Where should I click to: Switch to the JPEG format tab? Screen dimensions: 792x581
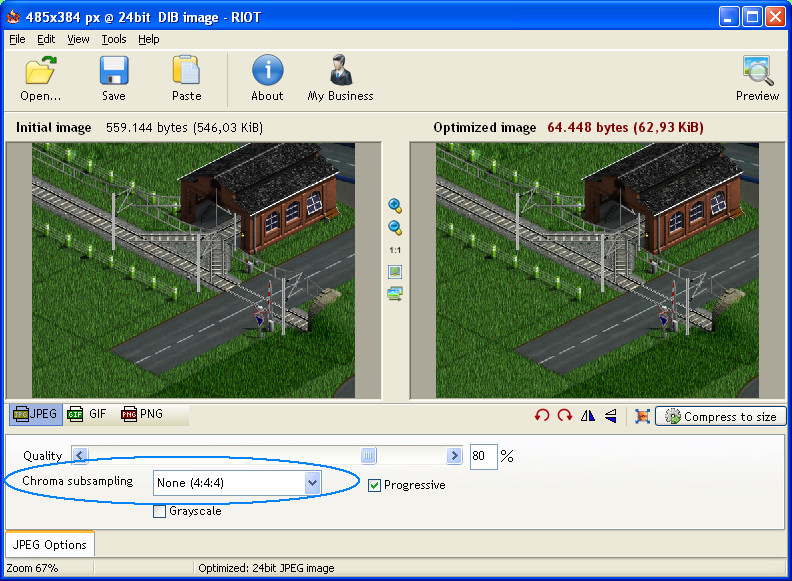click(x=35, y=414)
